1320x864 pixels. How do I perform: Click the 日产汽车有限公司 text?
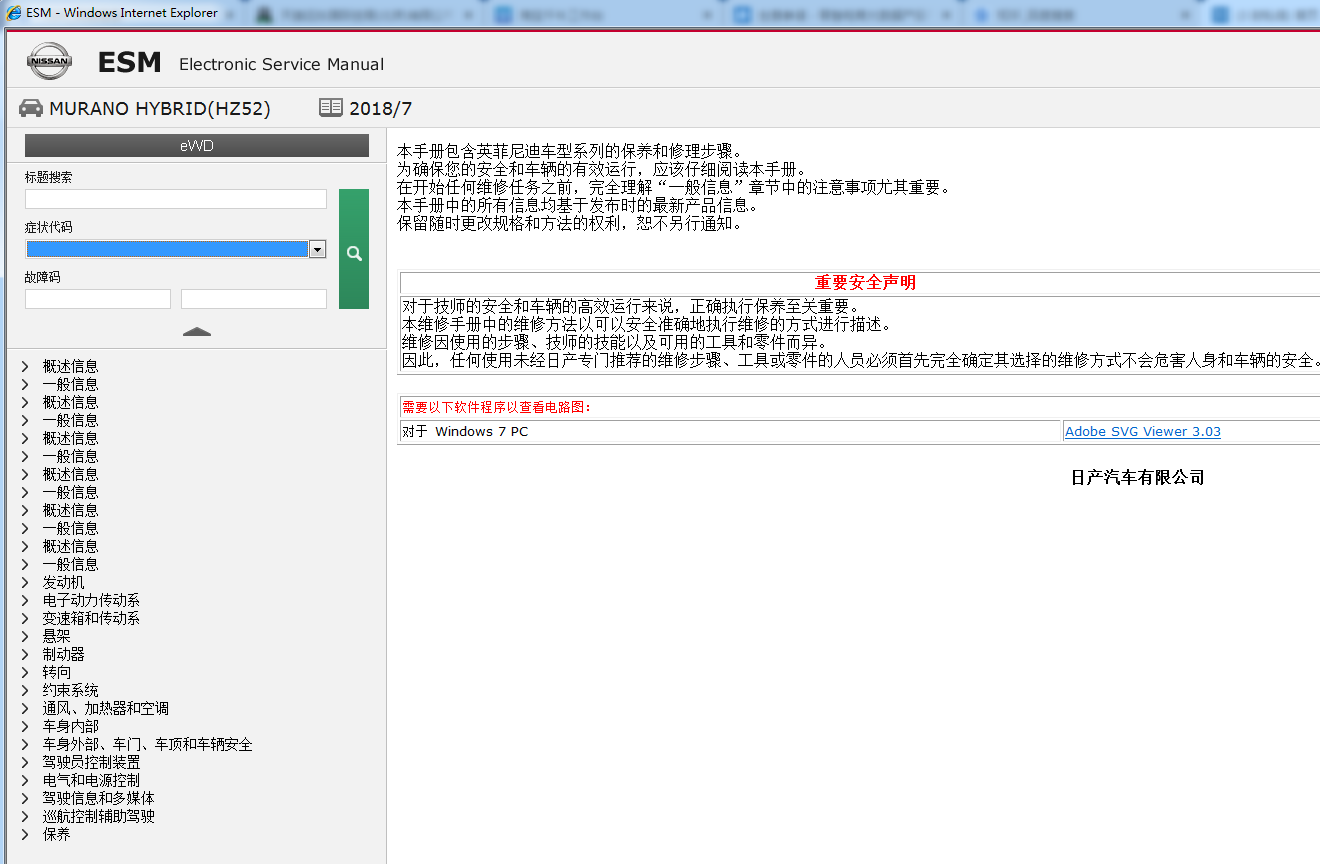tap(1138, 478)
